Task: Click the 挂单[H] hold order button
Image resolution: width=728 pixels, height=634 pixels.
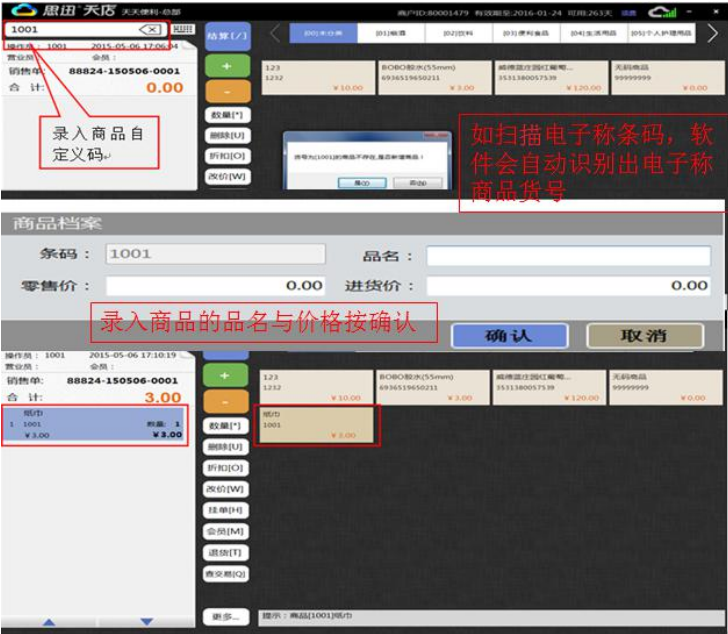Action: coord(226,510)
